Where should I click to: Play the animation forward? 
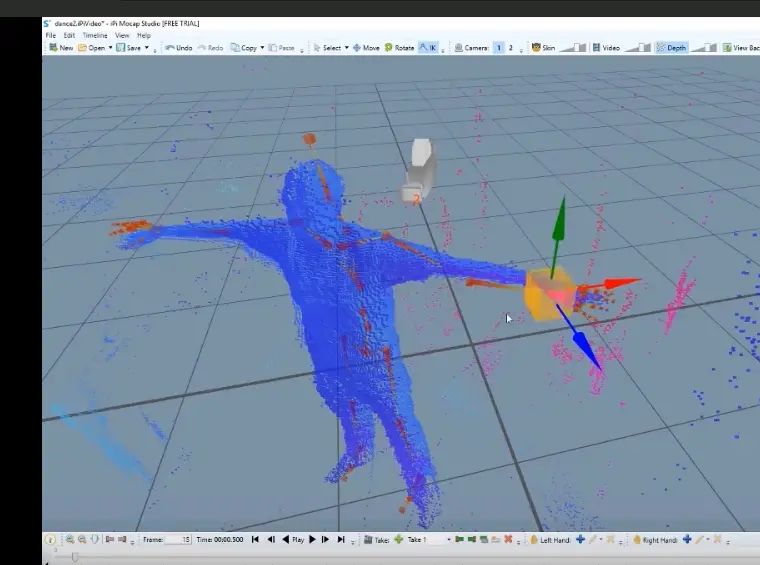(312, 539)
